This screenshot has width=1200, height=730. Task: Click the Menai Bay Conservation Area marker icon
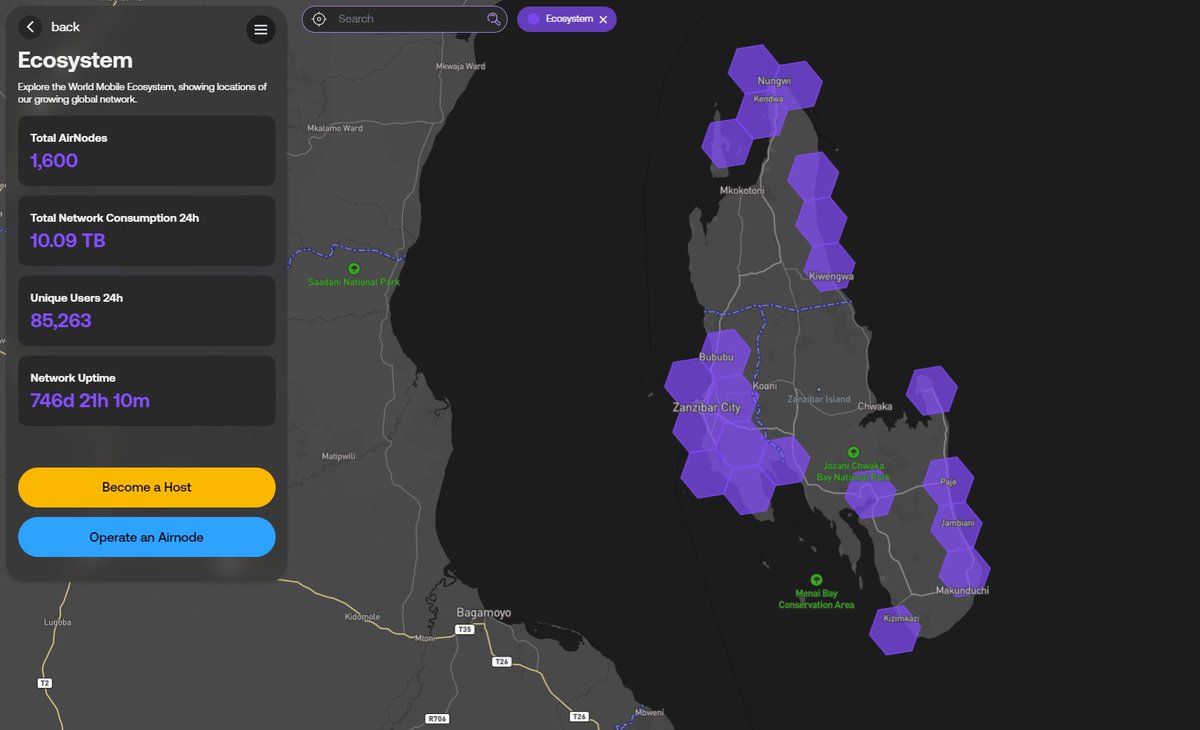tap(816, 580)
